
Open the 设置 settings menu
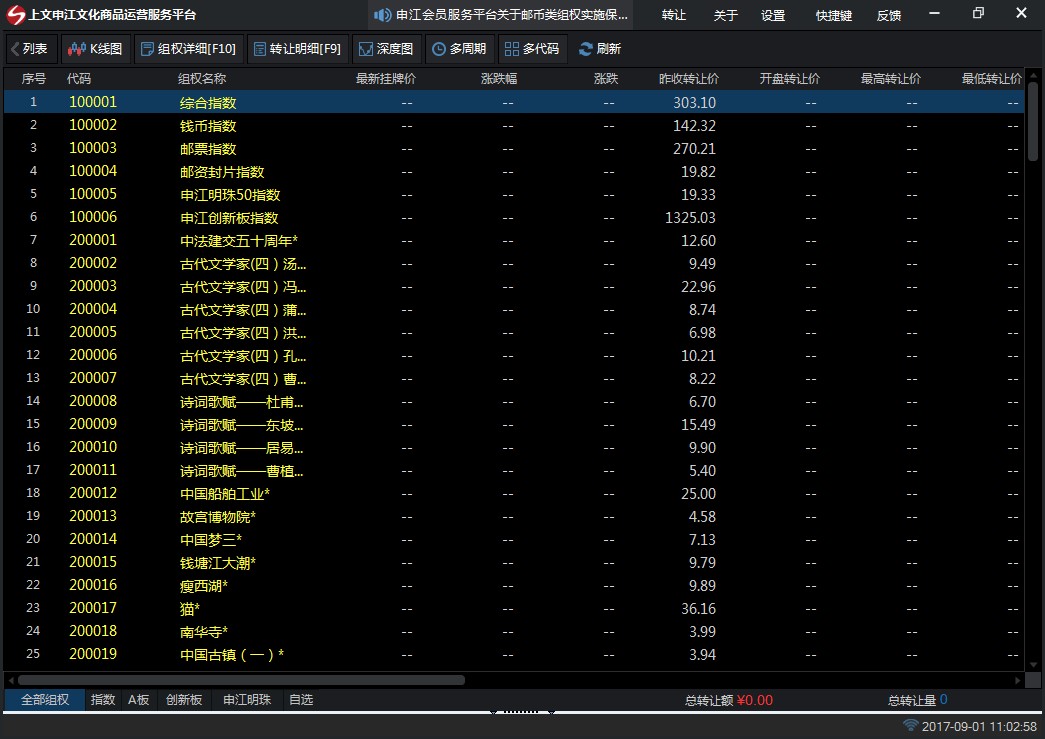point(774,15)
